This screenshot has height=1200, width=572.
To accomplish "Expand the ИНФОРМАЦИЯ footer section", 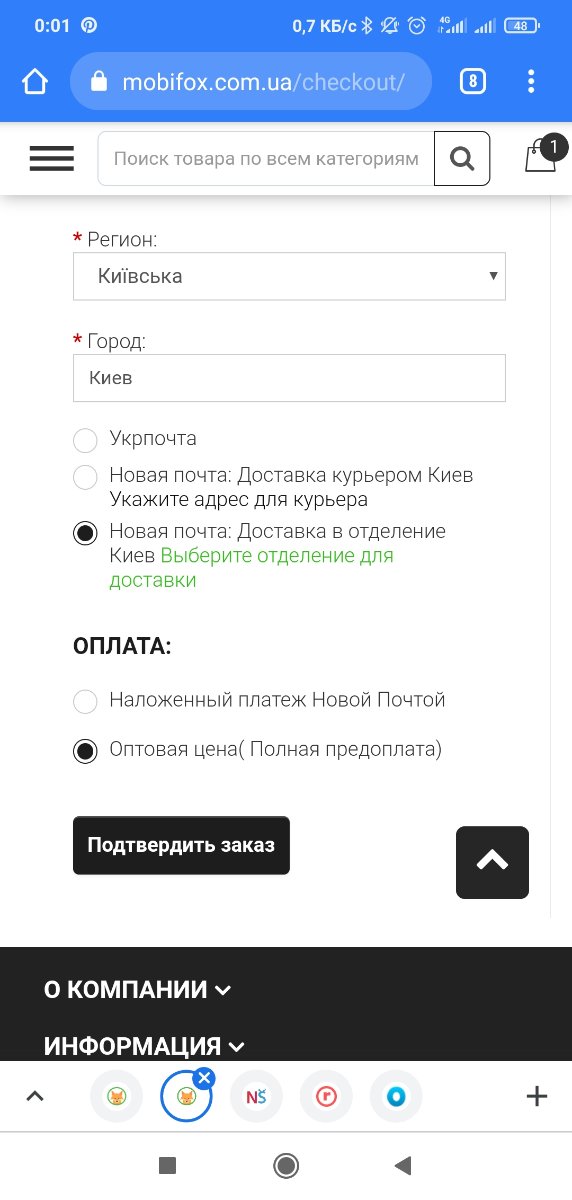I will [x=144, y=1047].
